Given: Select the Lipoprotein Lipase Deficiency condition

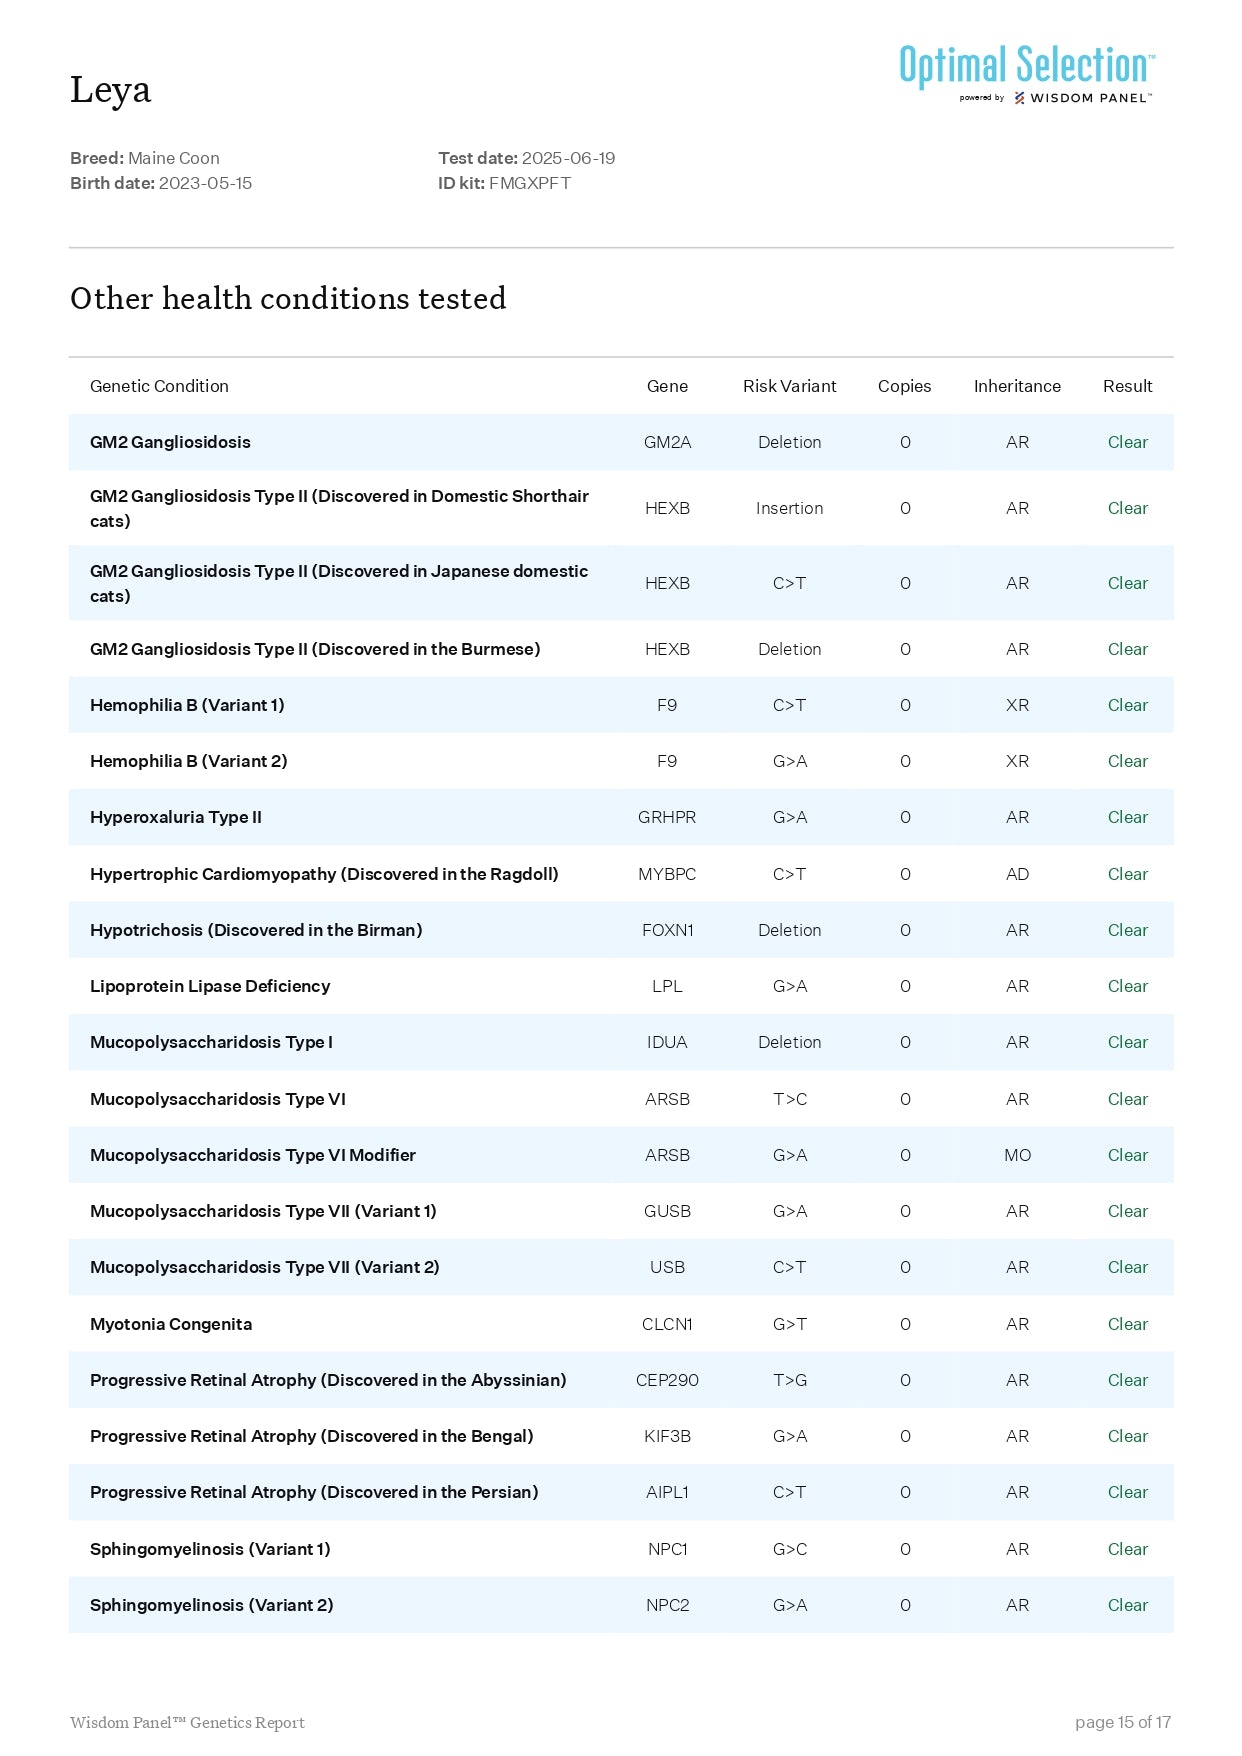Looking at the screenshot, I should (210, 986).
